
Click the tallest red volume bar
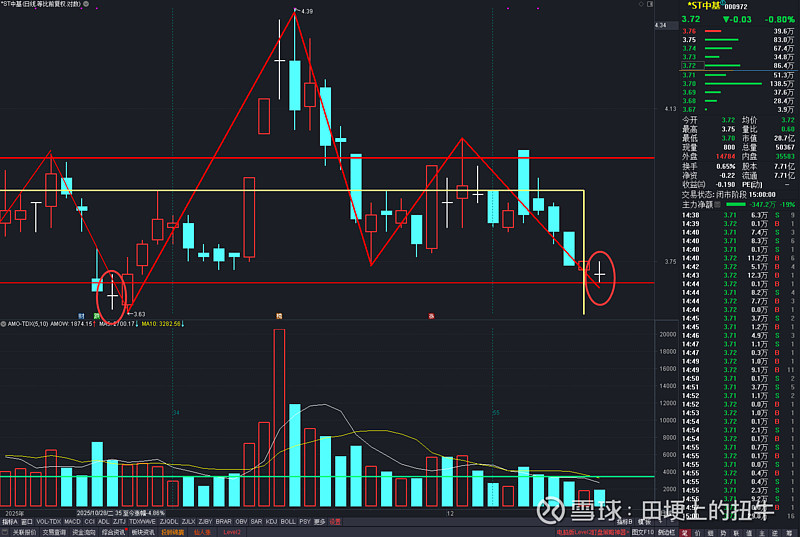(x=279, y=418)
